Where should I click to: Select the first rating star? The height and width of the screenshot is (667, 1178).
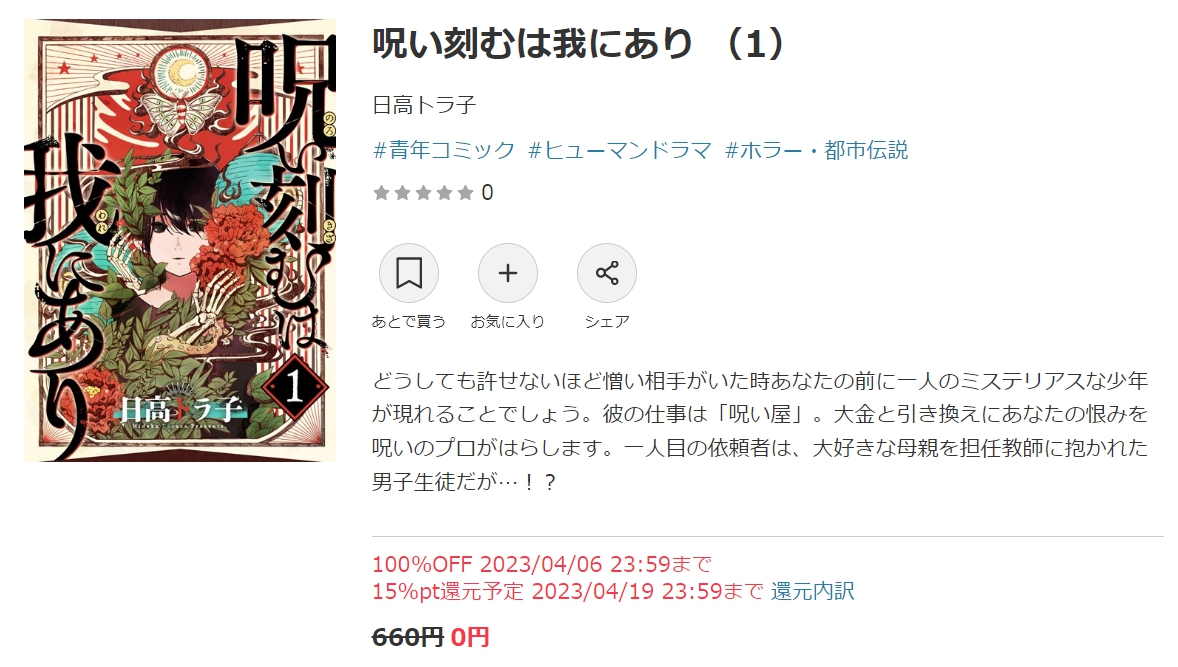point(382,193)
